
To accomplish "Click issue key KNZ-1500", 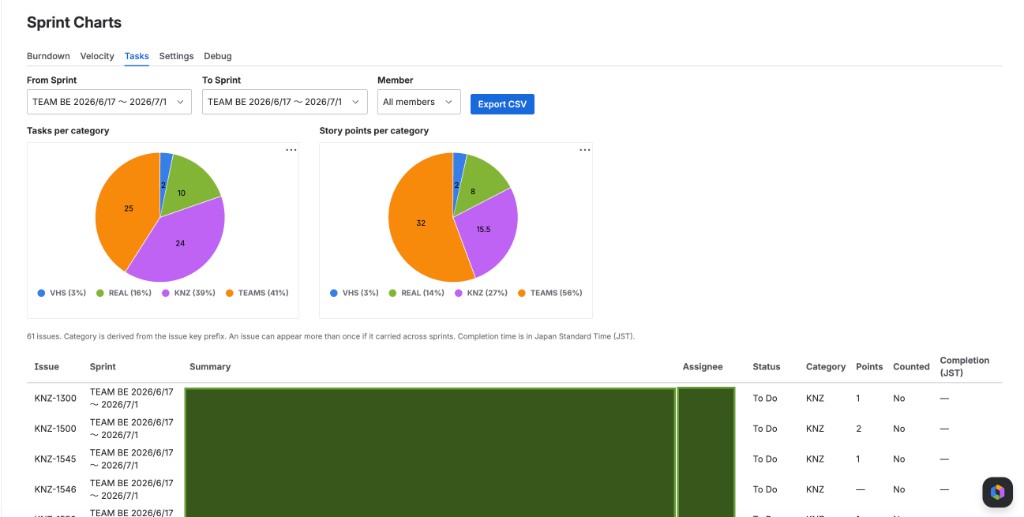I will pyautogui.click(x=56, y=429).
